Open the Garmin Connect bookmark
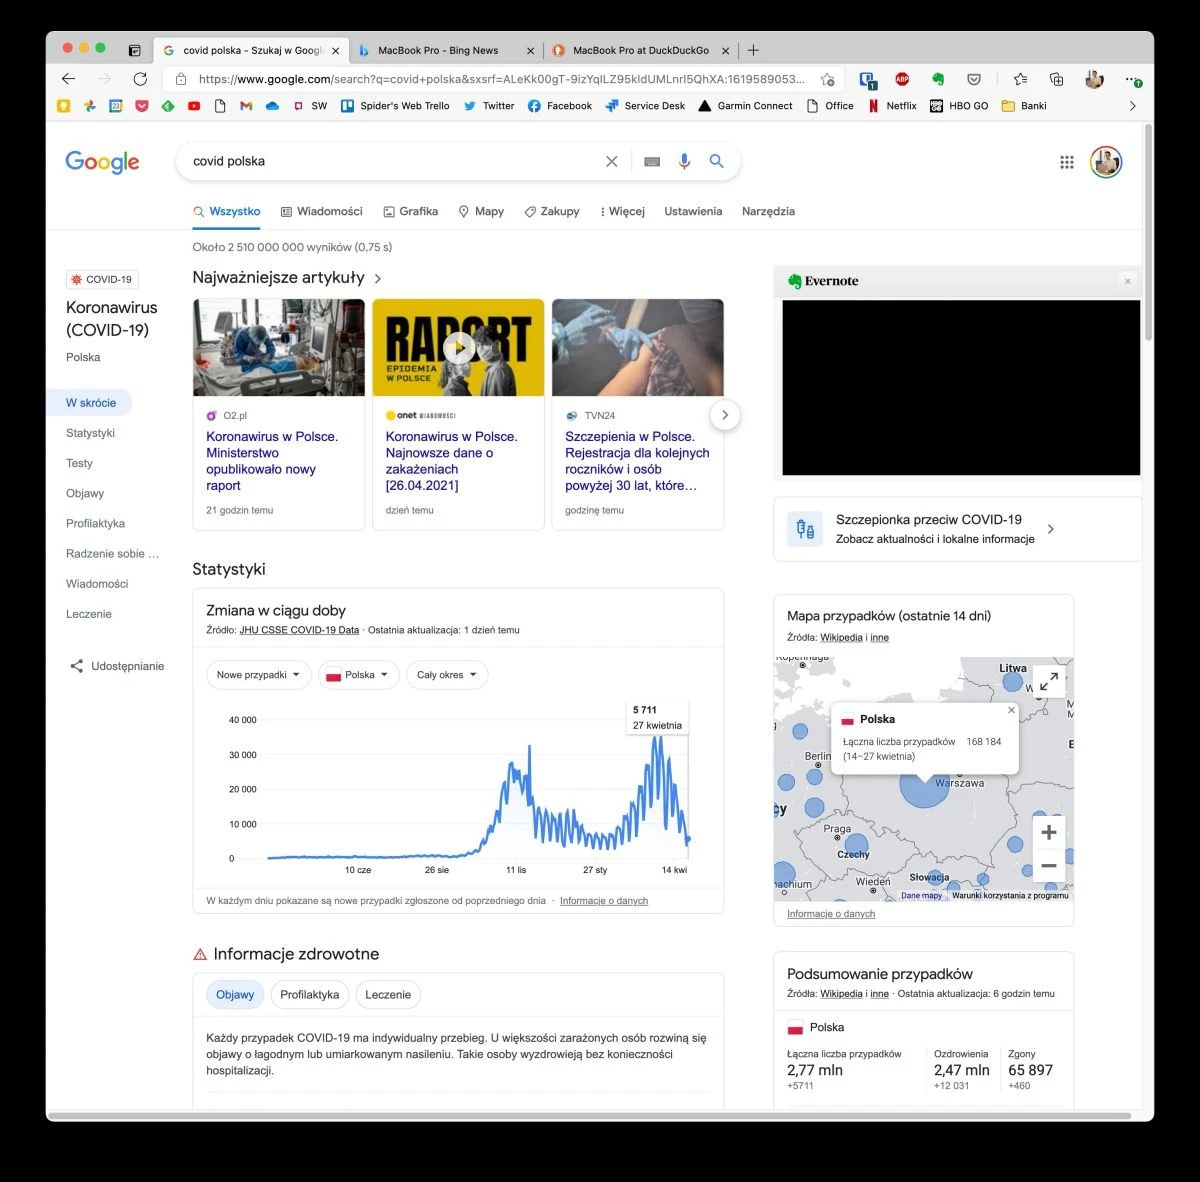 (x=745, y=106)
